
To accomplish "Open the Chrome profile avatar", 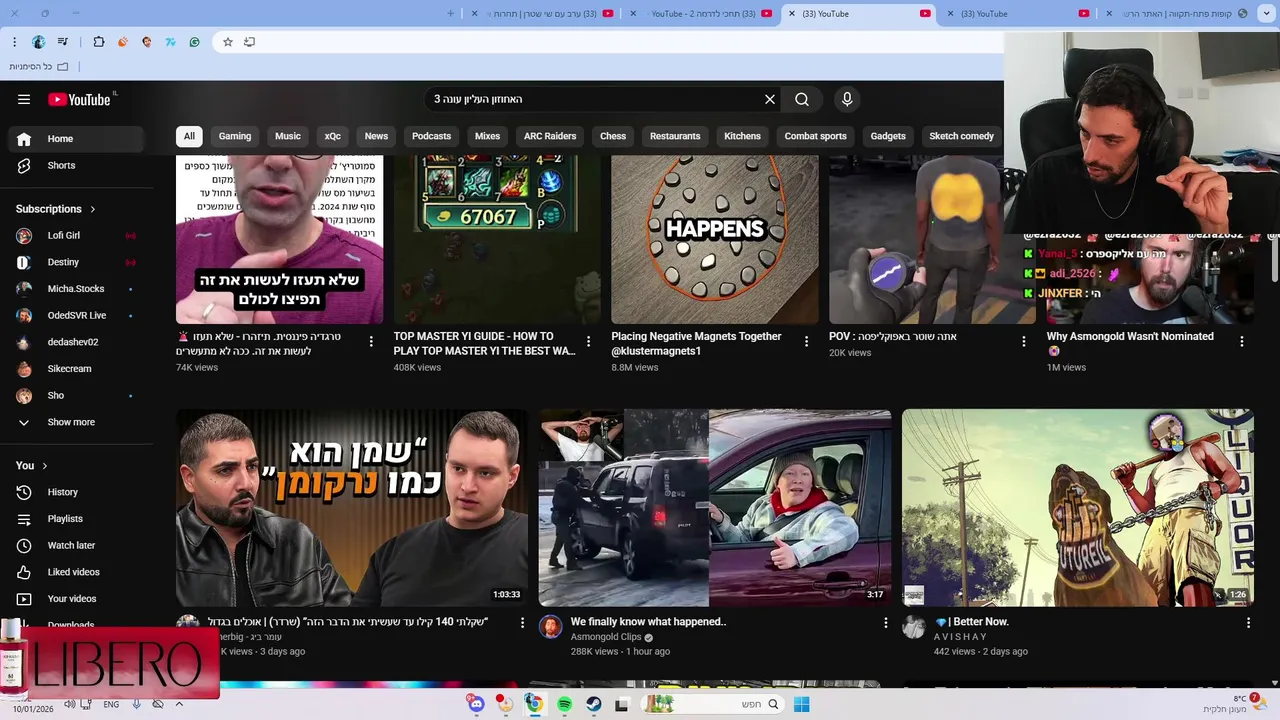I will pyautogui.click(x=38, y=42).
